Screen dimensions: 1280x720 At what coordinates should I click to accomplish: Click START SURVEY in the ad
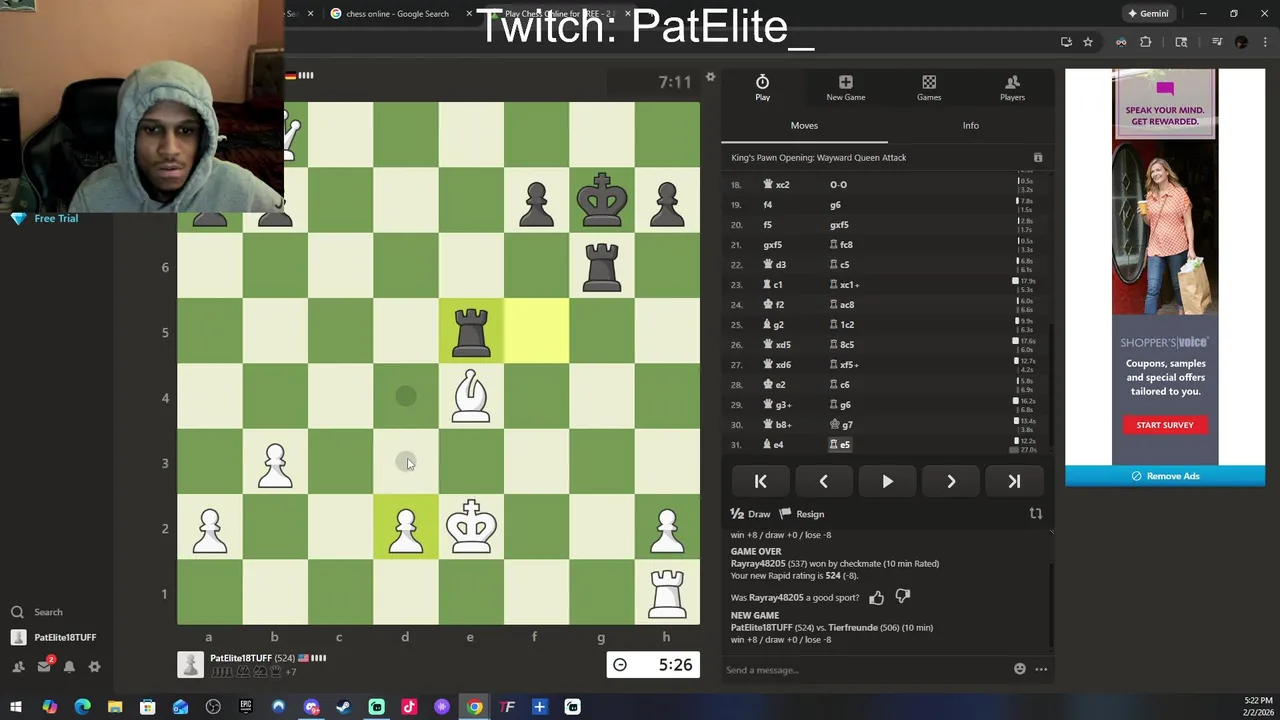tap(1165, 425)
